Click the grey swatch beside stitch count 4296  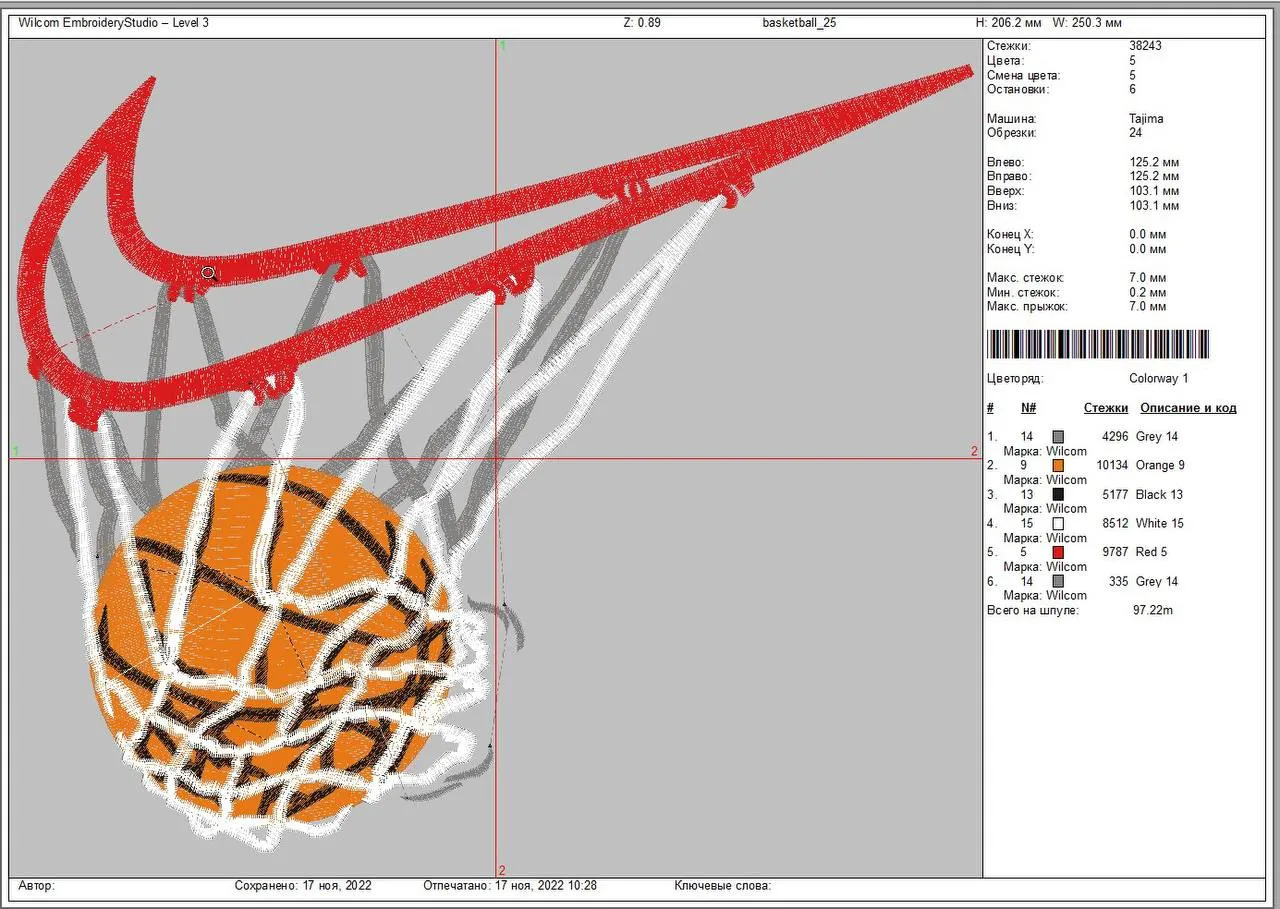[x=1058, y=437]
